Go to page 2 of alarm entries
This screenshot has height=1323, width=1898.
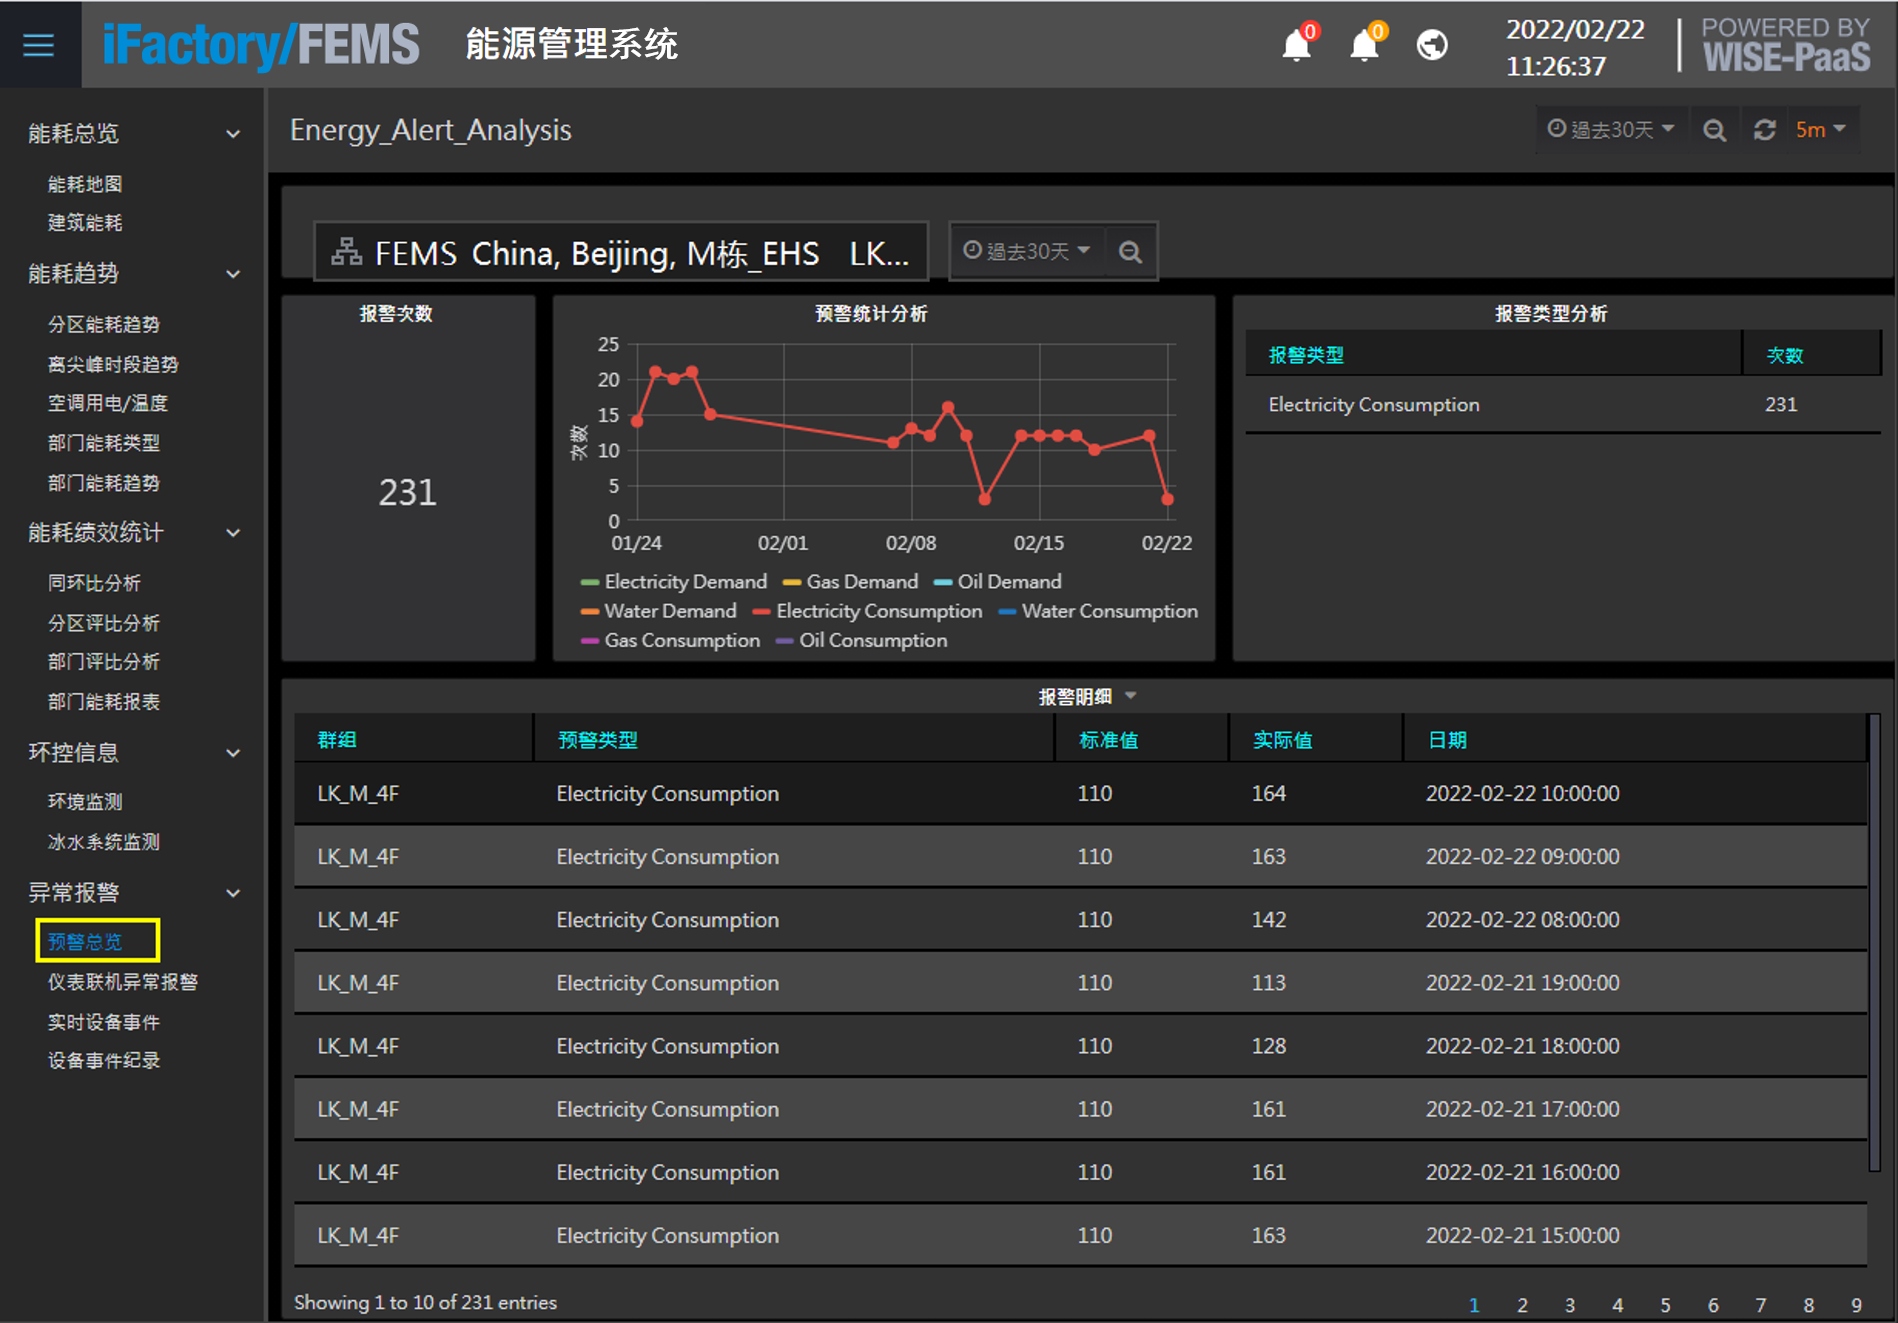coord(1522,1305)
